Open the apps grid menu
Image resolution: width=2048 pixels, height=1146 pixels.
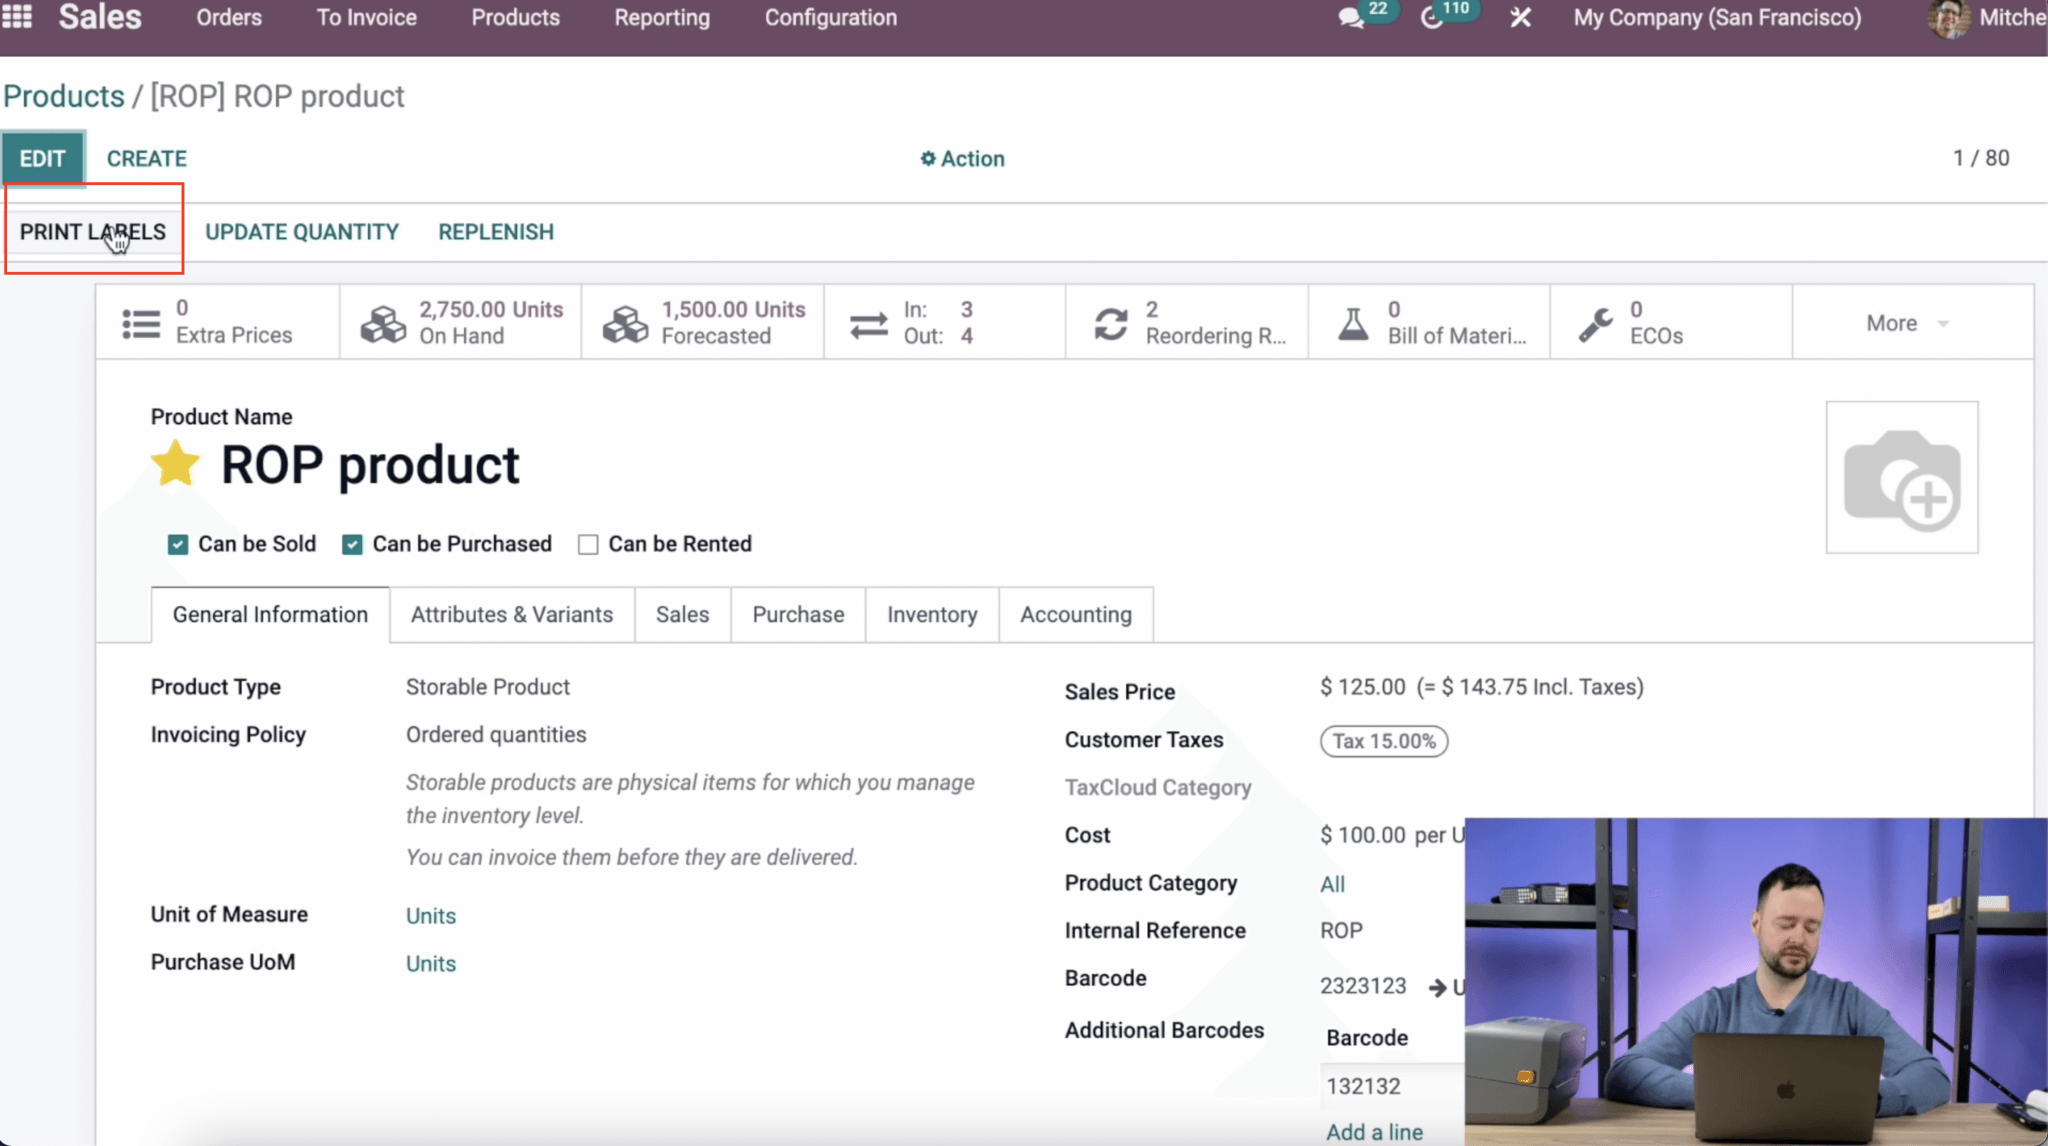[x=17, y=17]
